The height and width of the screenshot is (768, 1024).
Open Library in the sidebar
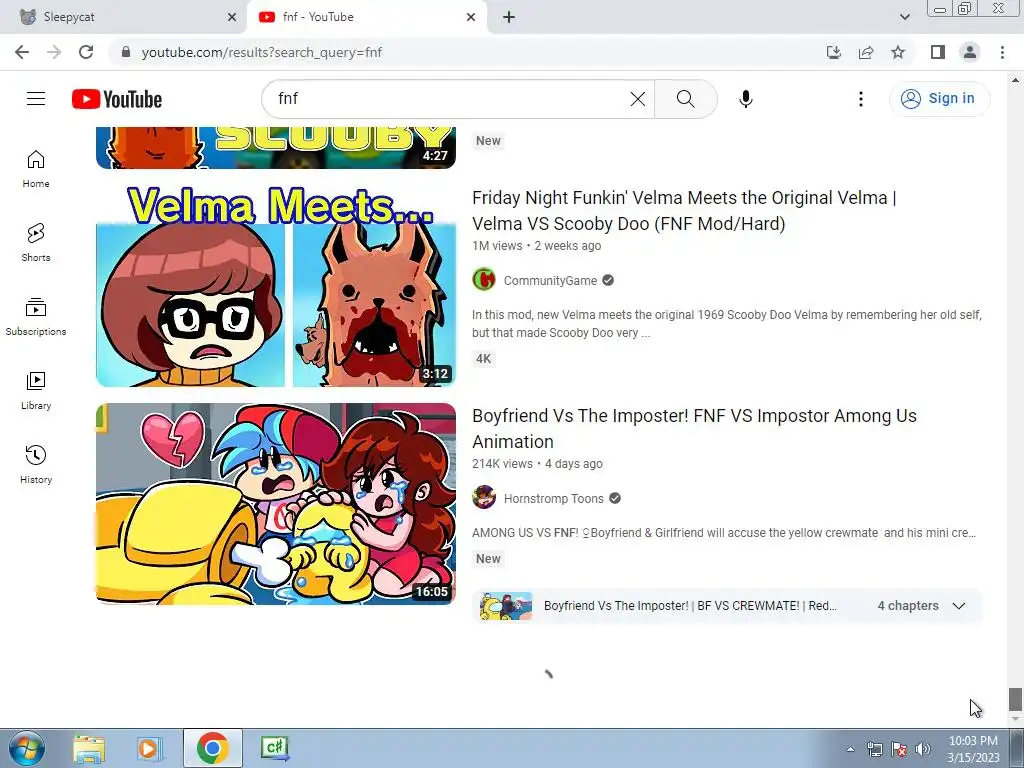tap(36, 391)
